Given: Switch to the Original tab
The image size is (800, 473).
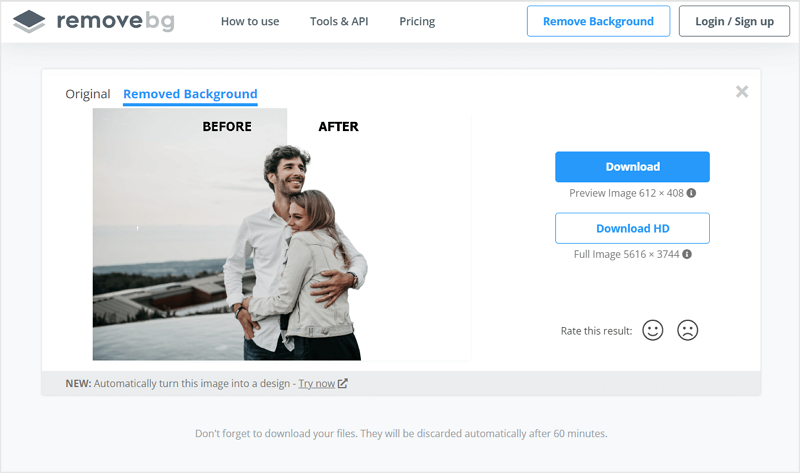Looking at the screenshot, I should tap(88, 94).
